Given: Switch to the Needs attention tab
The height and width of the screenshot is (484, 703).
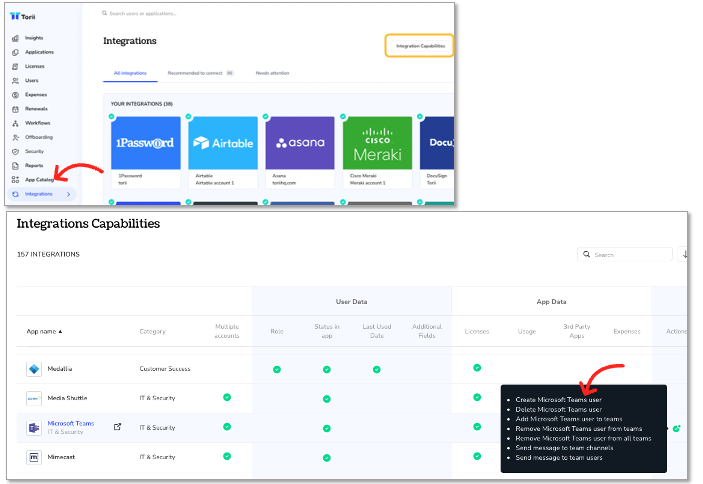Looking at the screenshot, I should click(272, 73).
